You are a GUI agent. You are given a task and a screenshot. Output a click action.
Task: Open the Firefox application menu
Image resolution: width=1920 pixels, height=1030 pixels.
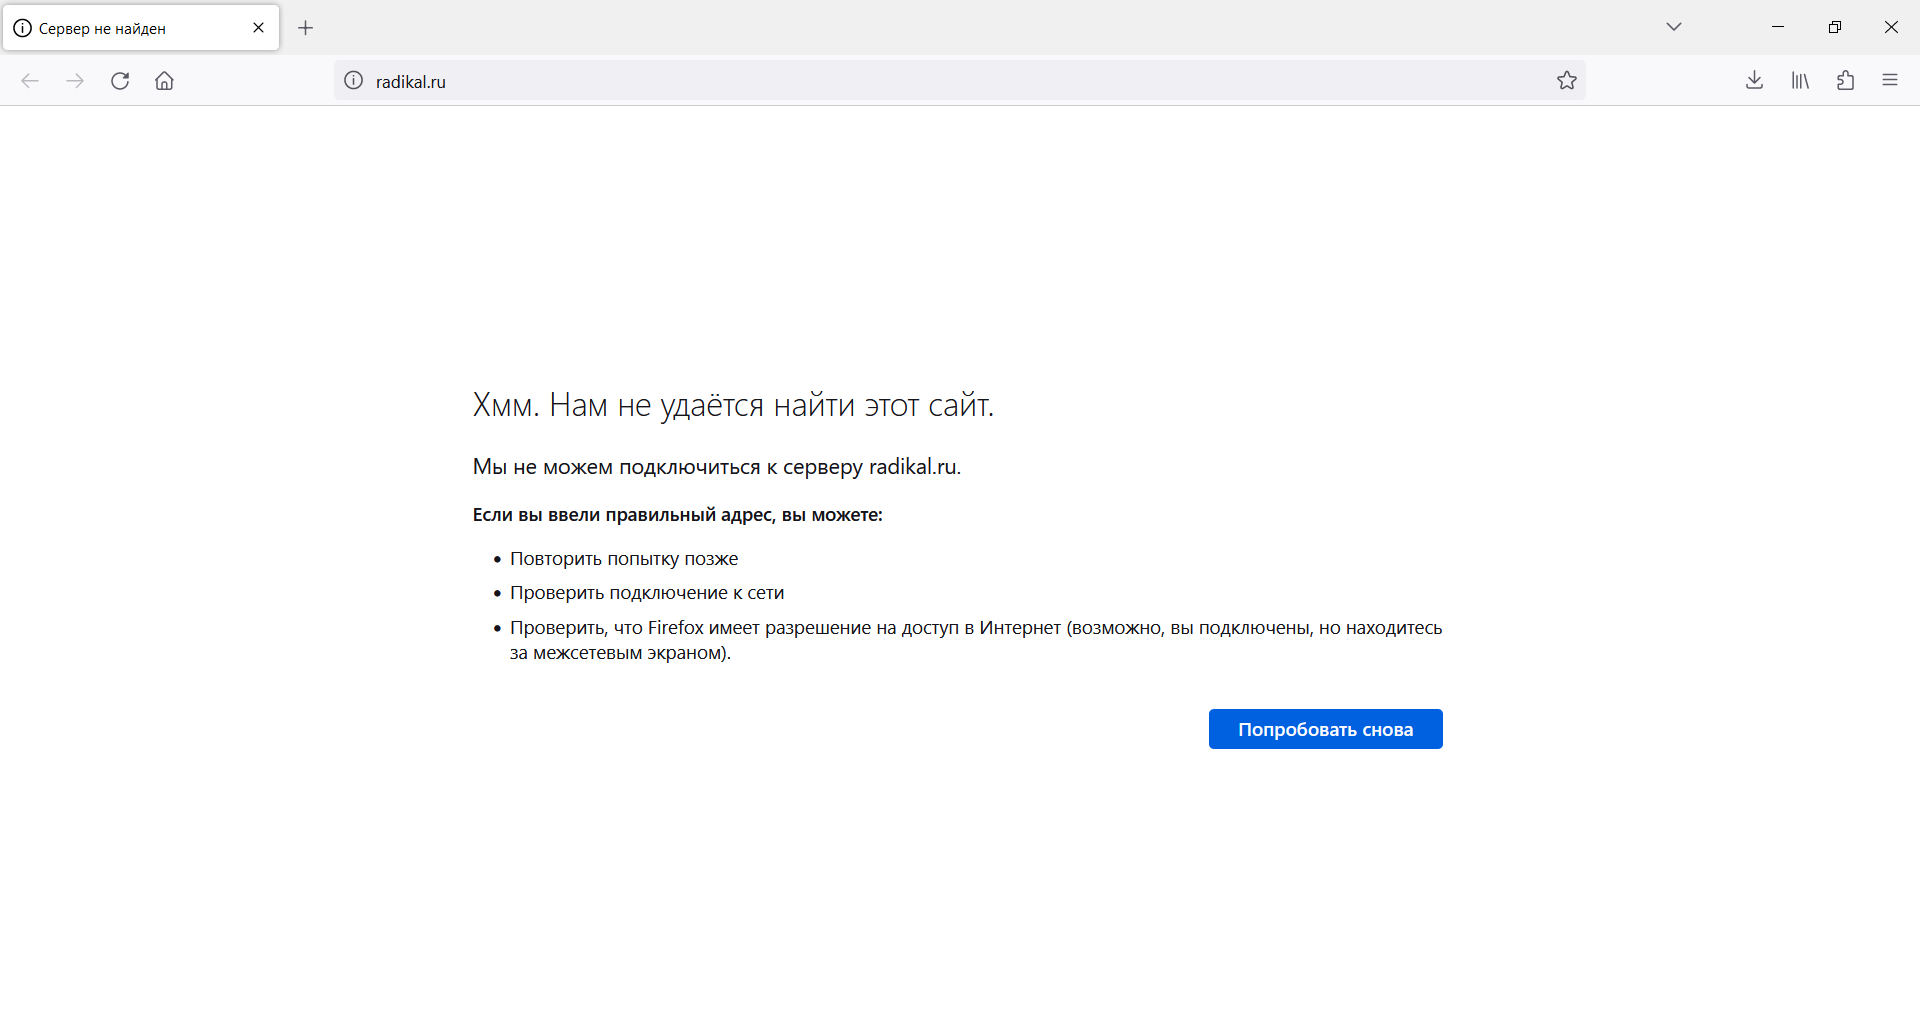1890,81
